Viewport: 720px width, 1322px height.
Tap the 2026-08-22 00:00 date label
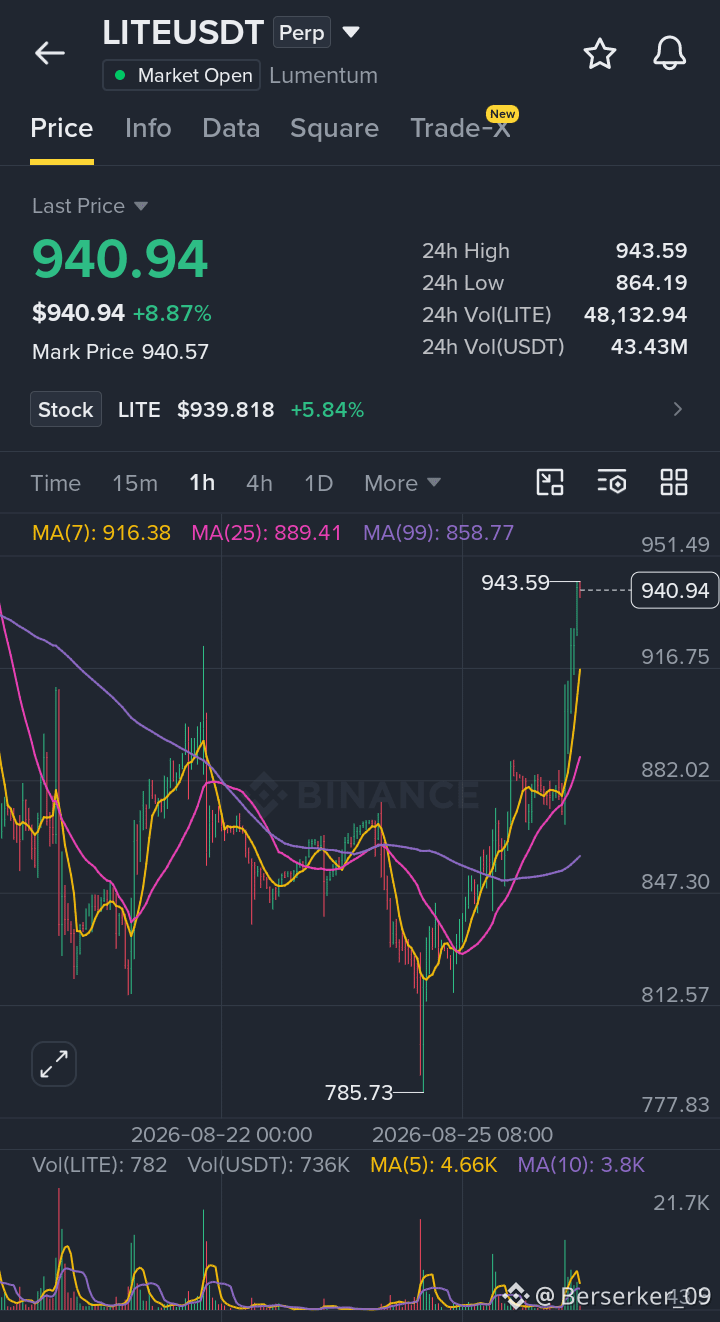coord(222,1135)
